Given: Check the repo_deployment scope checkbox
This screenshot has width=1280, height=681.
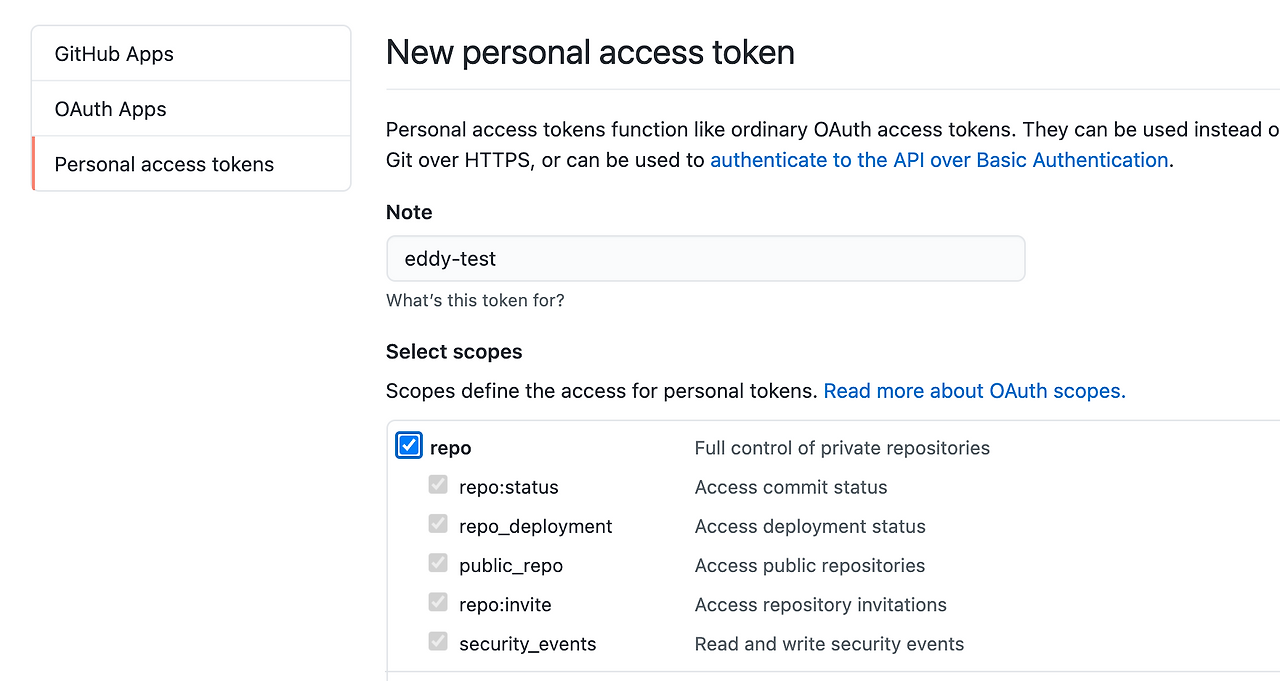Looking at the screenshot, I should pos(437,523).
